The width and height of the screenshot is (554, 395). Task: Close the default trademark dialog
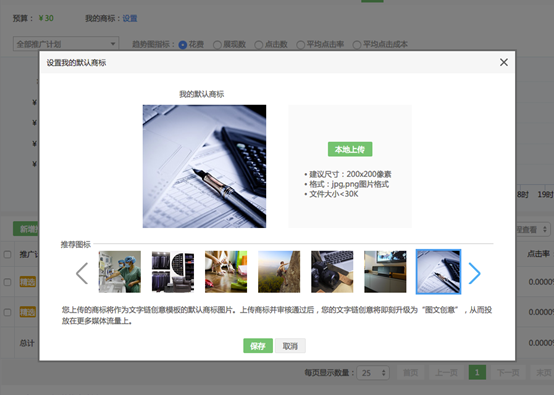tap(504, 63)
